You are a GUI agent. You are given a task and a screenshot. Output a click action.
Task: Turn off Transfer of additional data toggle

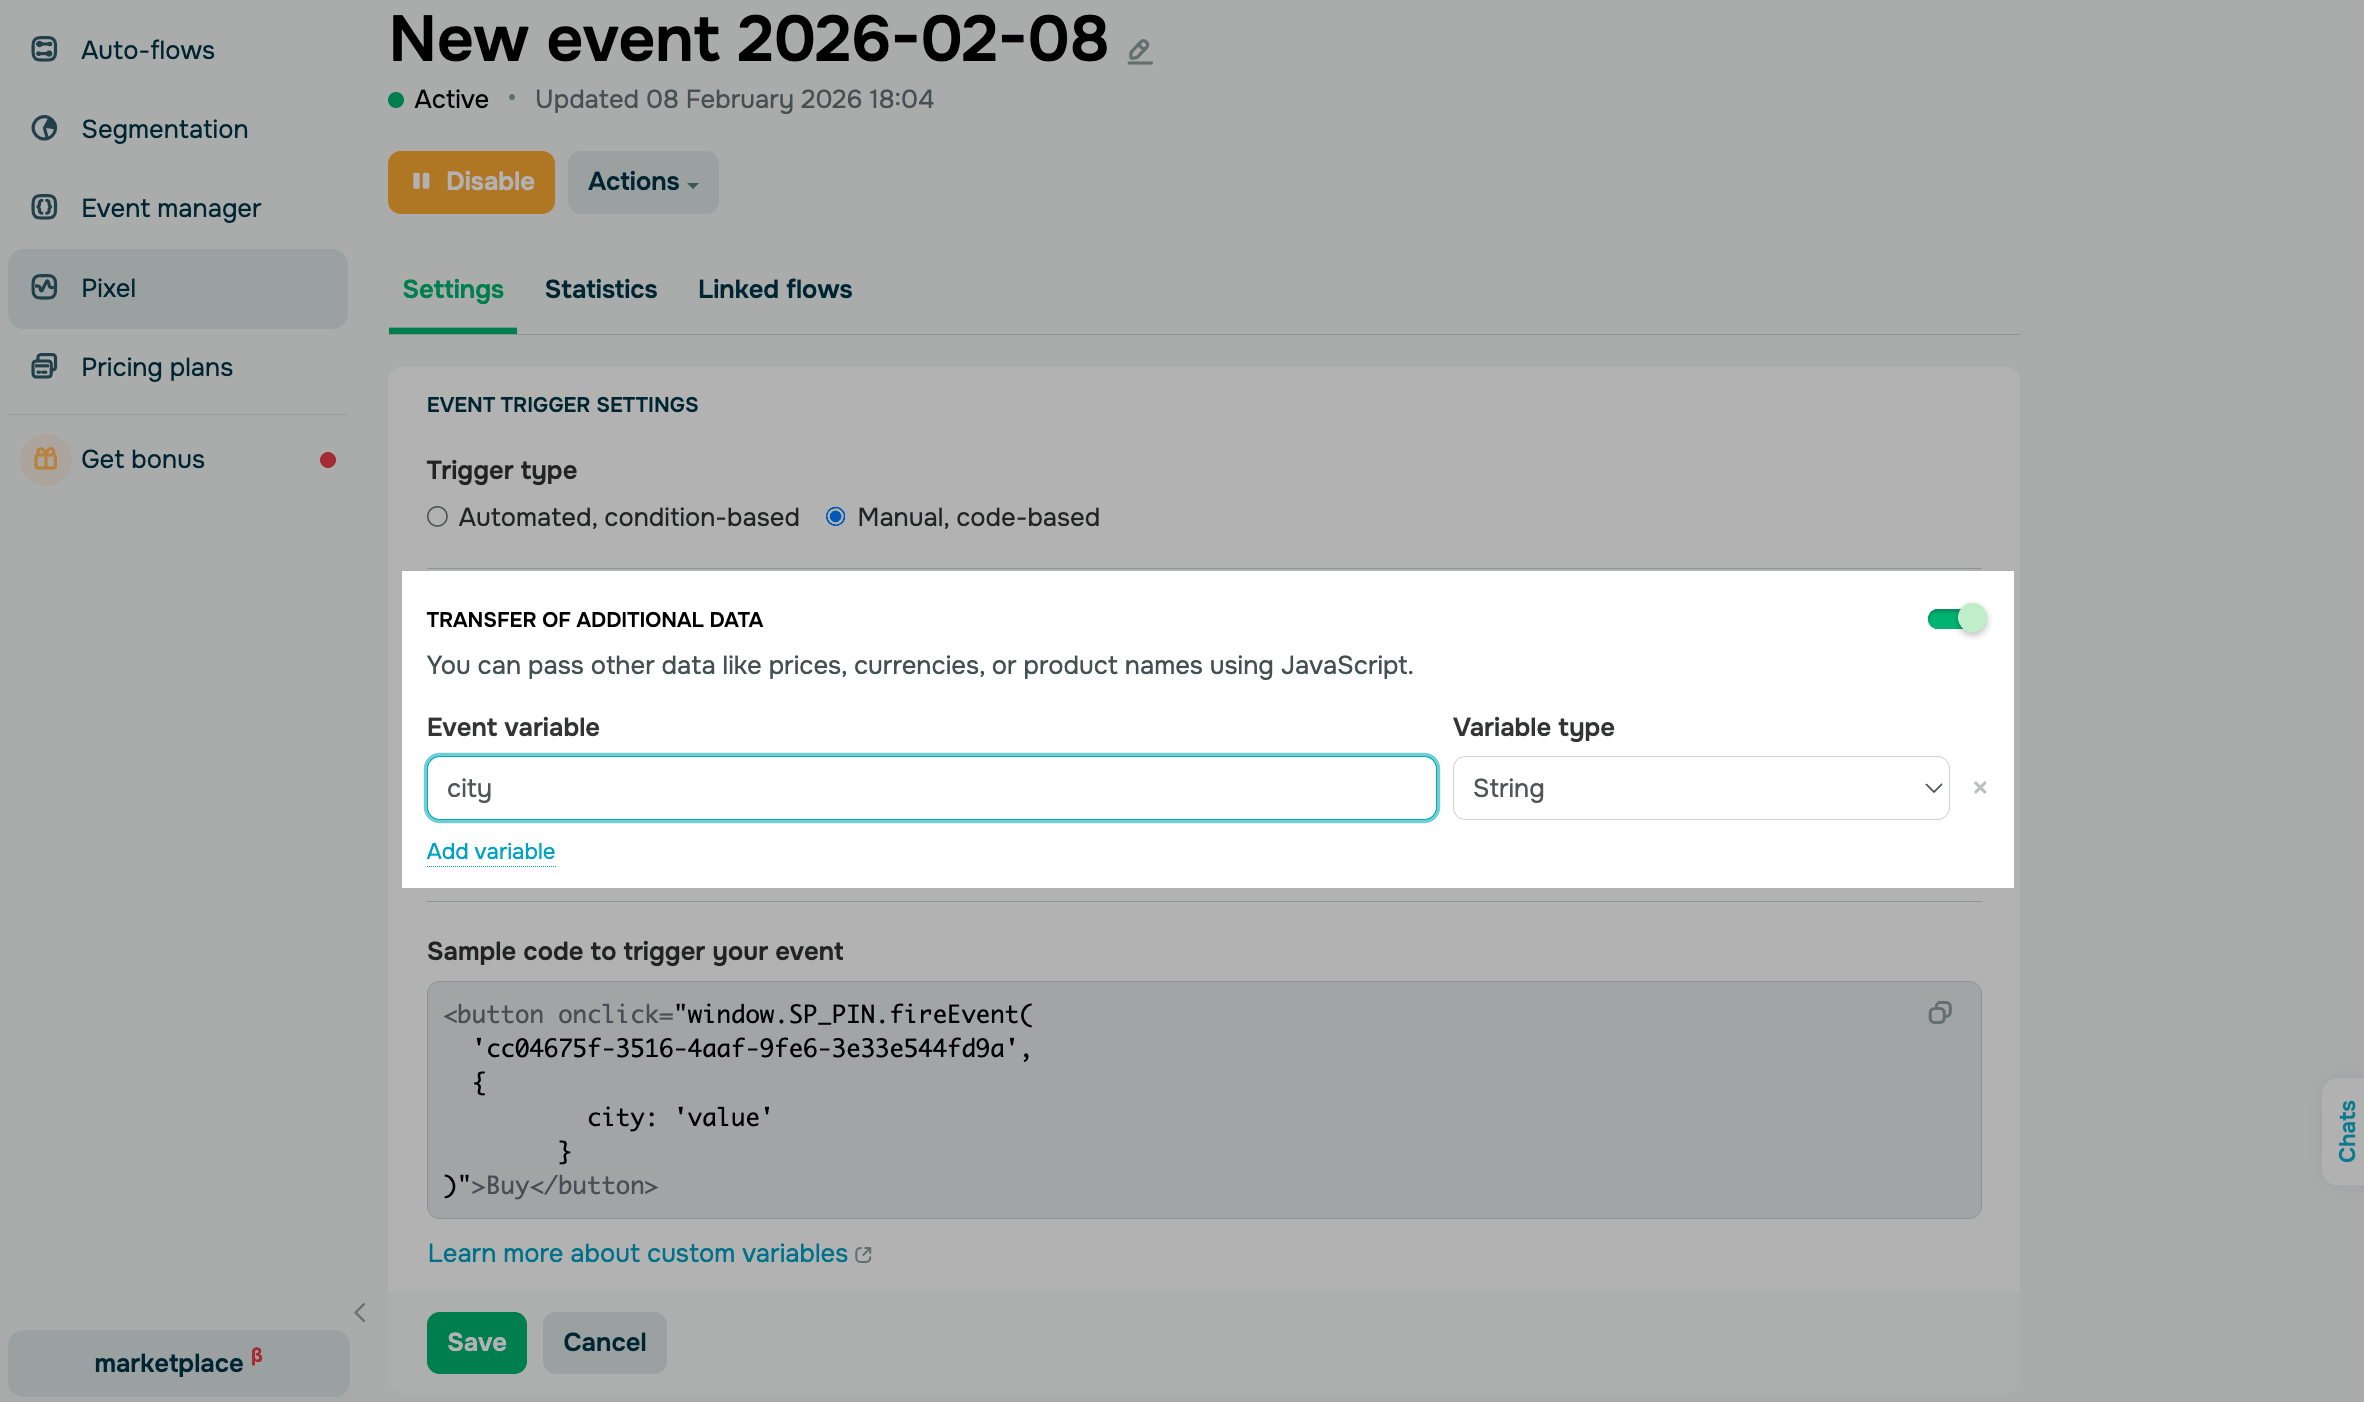coord(1957,619)
